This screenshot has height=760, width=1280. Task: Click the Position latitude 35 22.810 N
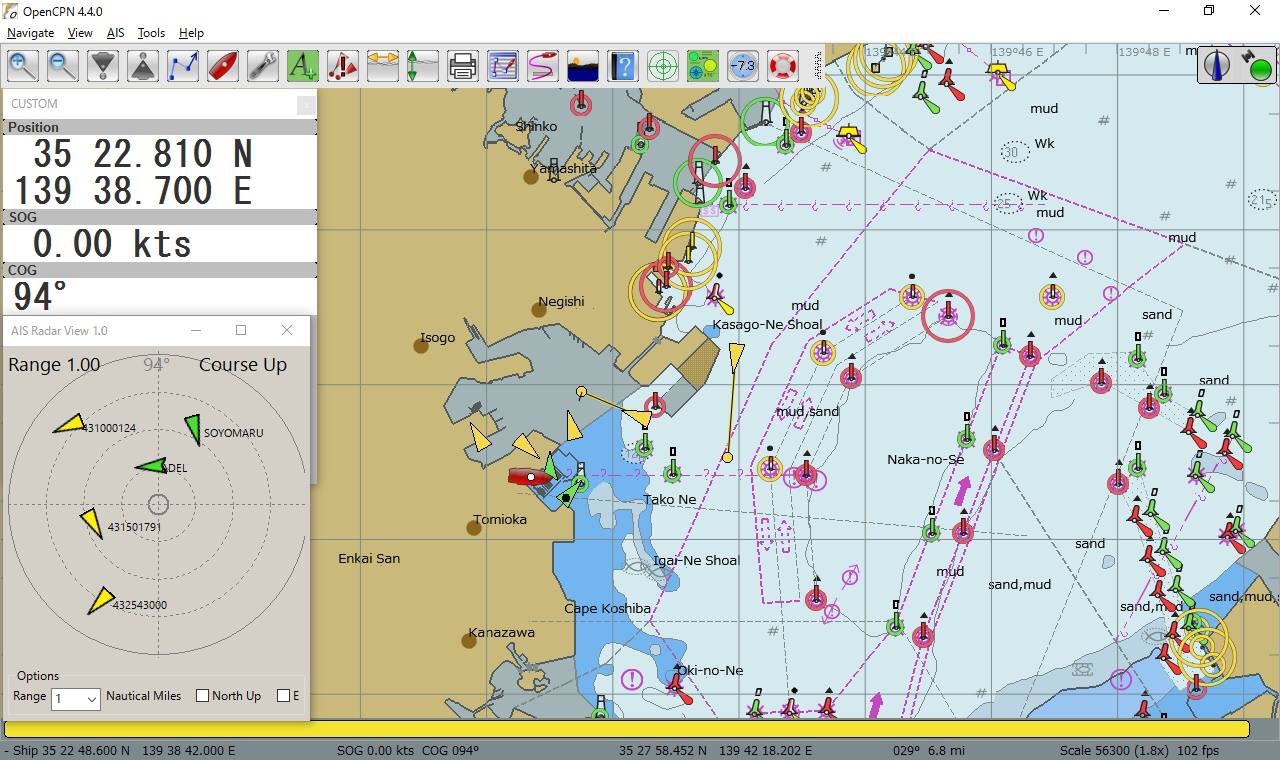(x=143, y=154)
